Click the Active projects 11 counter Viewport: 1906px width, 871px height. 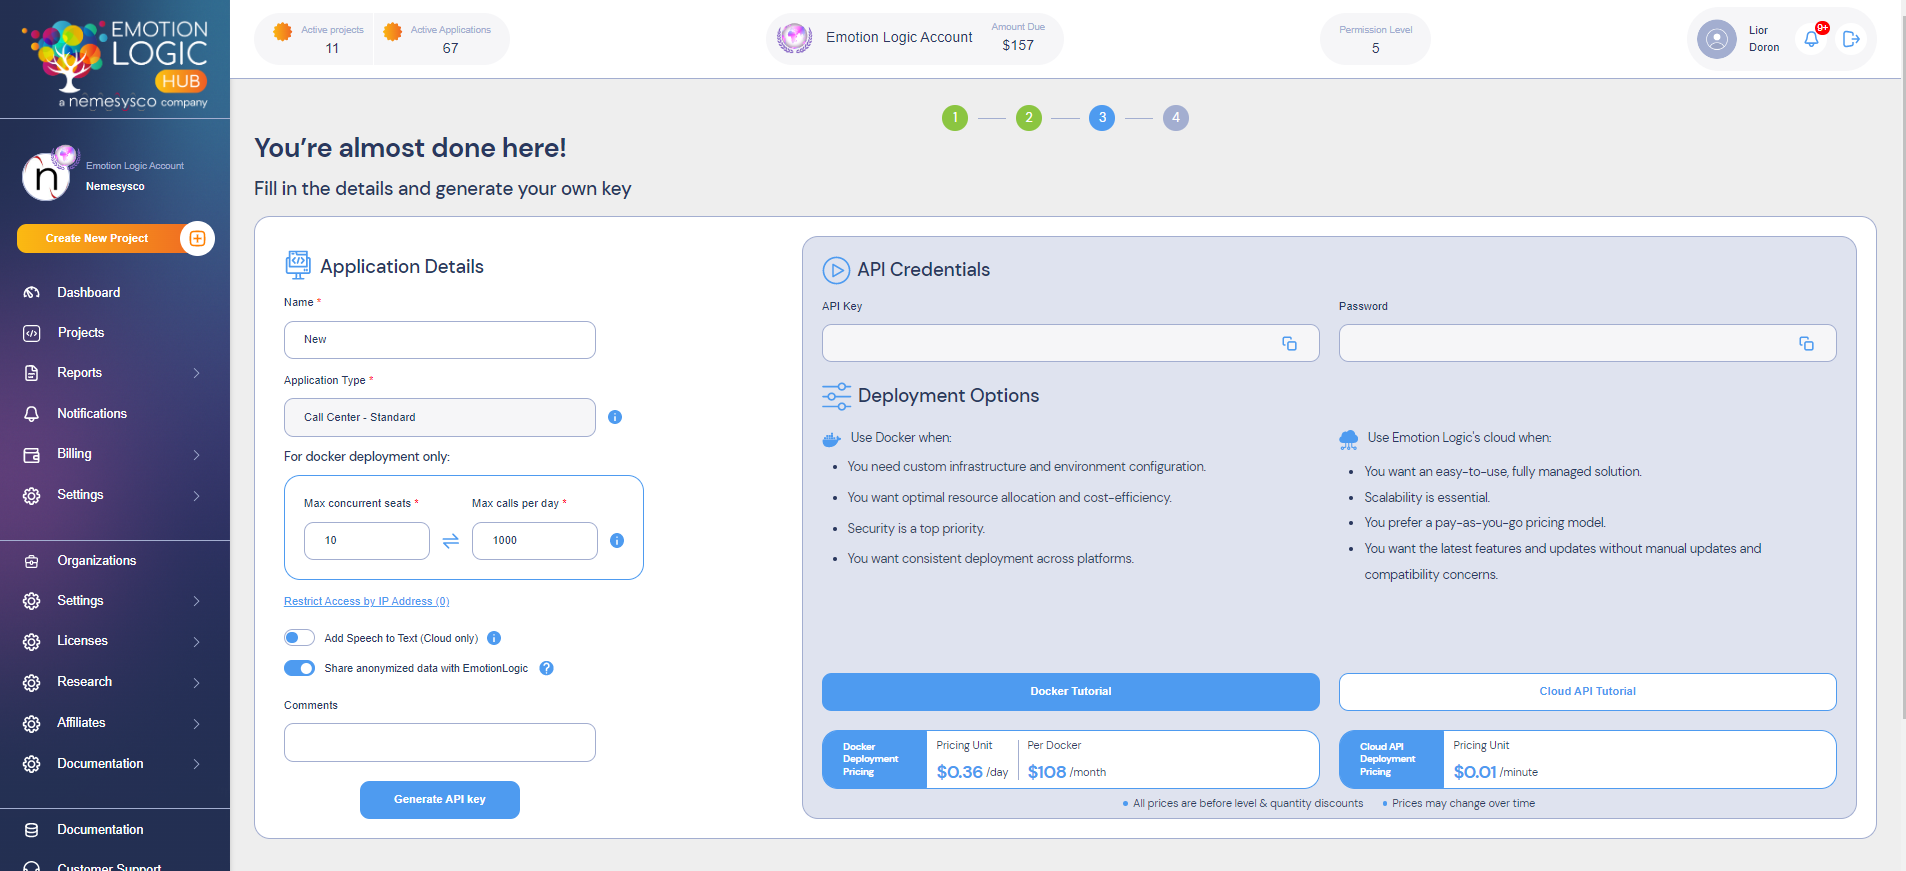[x=318, y=39]
